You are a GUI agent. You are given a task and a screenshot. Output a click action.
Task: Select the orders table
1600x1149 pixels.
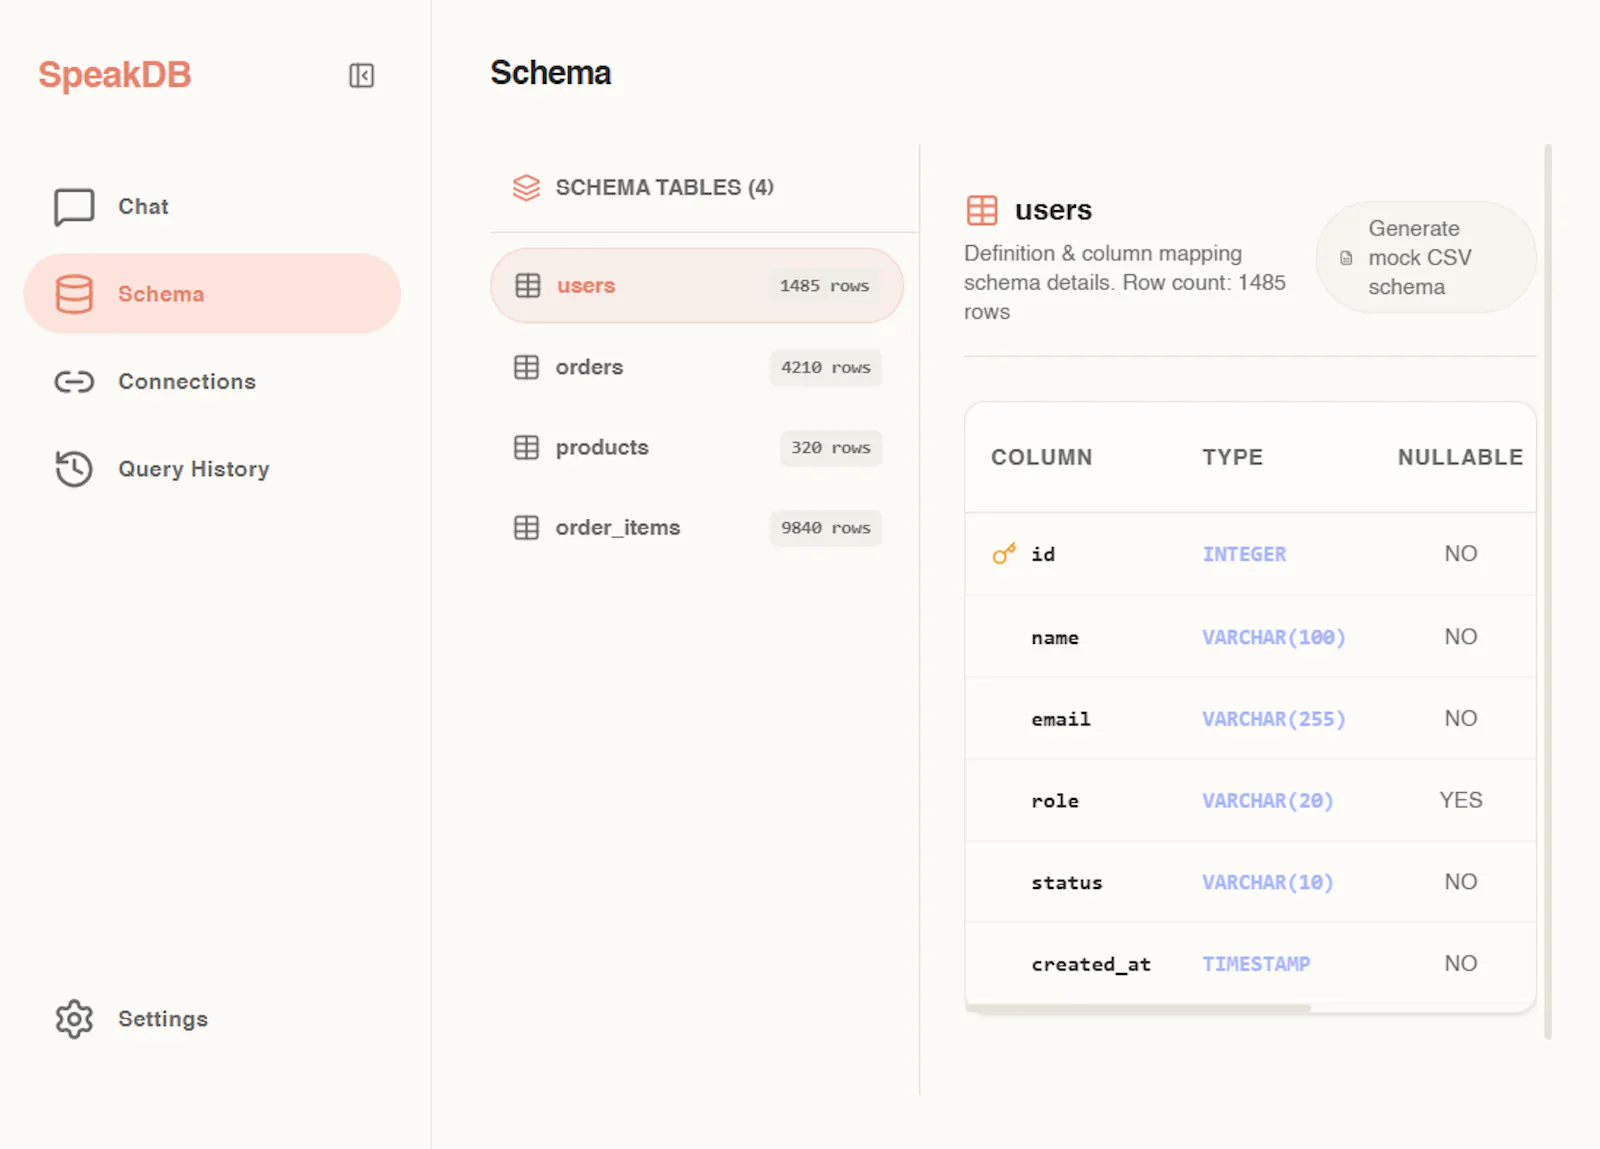(697, 367)
